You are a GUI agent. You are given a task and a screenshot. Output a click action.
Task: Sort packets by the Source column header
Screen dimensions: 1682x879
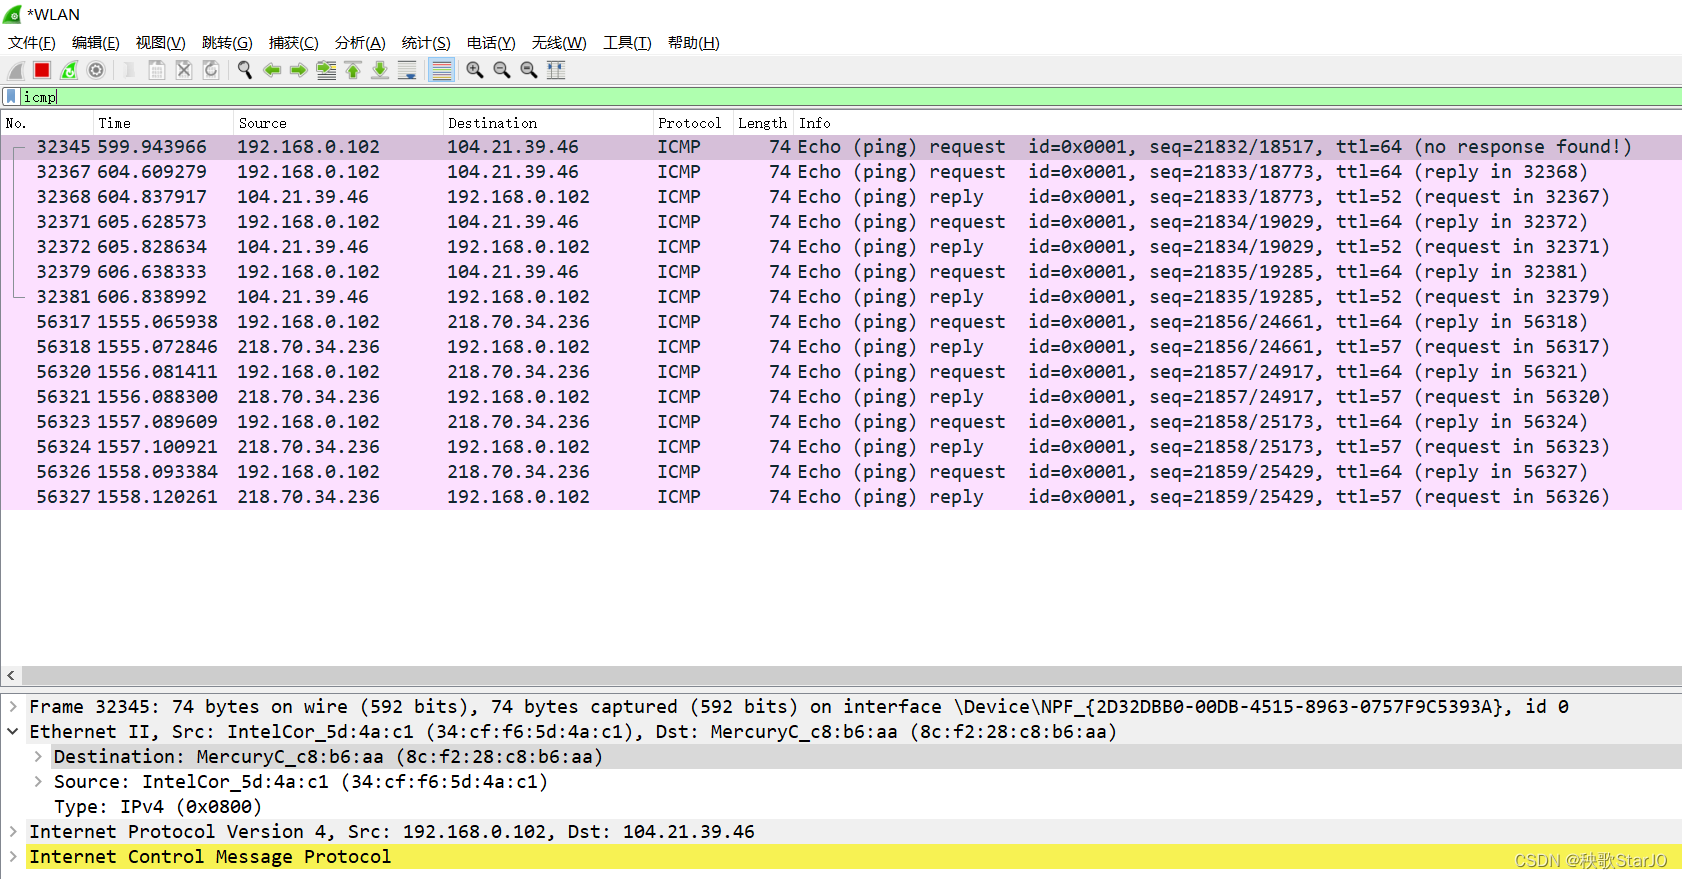pyautogui.click(x=339, y=123)
